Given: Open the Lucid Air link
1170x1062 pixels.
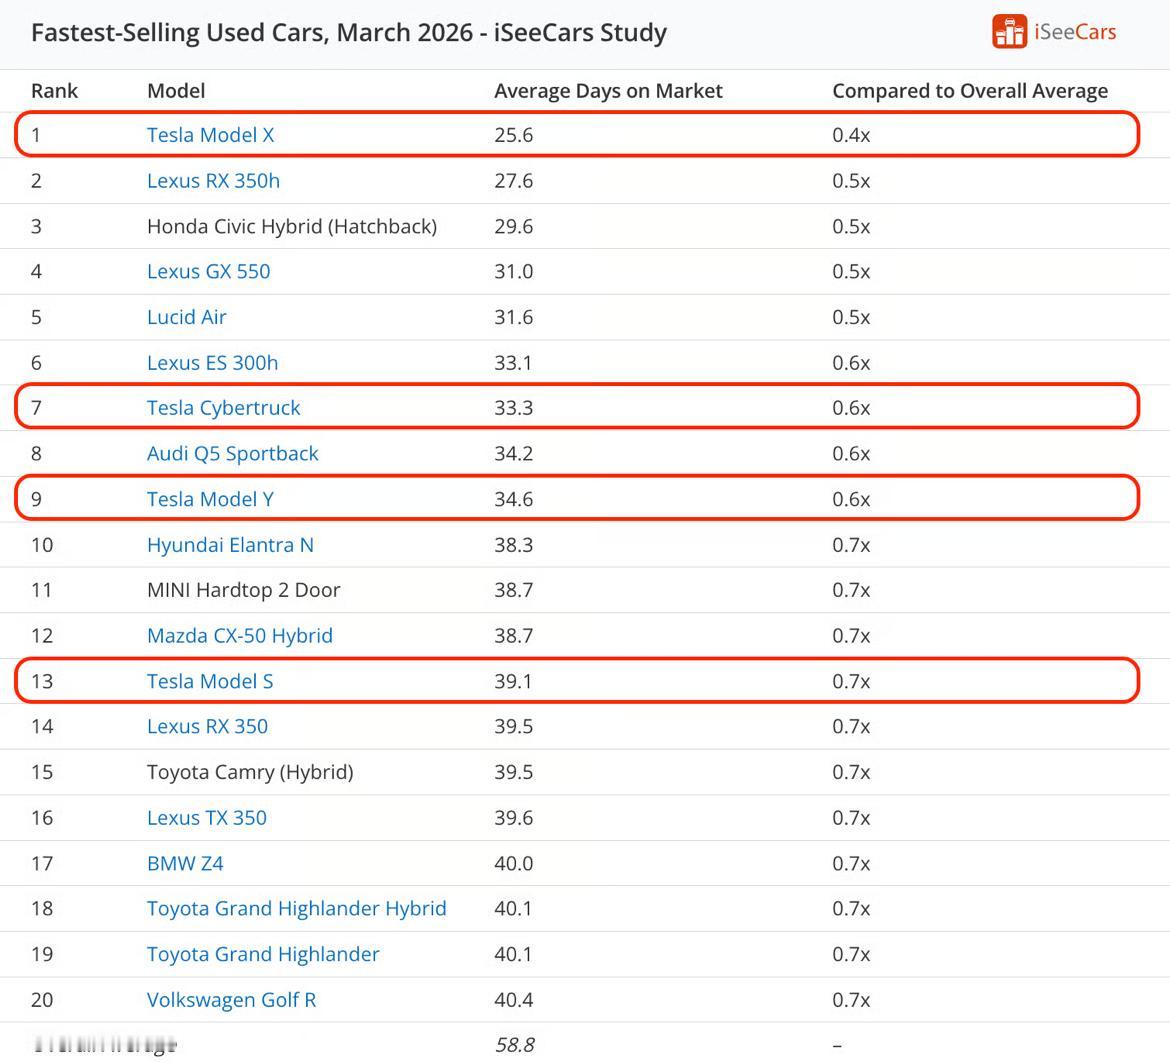Looking at the screenshot, I should point(187,317).
